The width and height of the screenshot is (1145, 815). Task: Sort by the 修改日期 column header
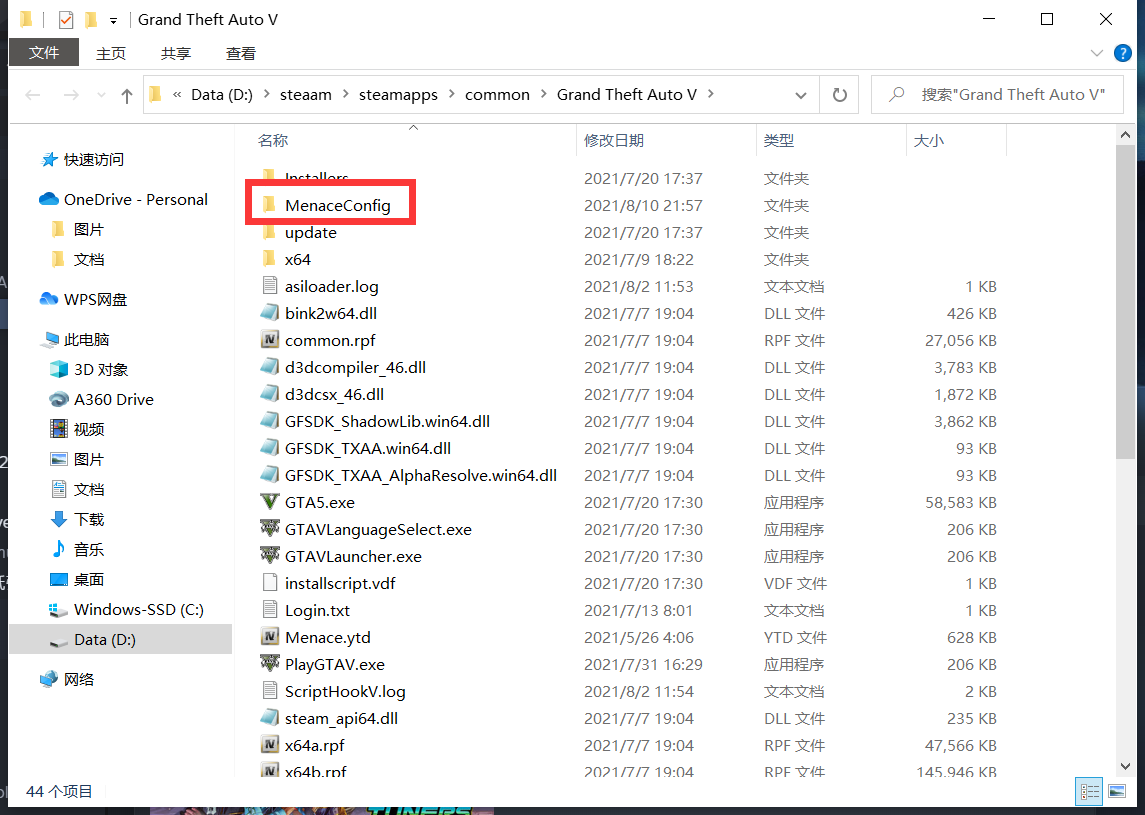pos(614,140)
